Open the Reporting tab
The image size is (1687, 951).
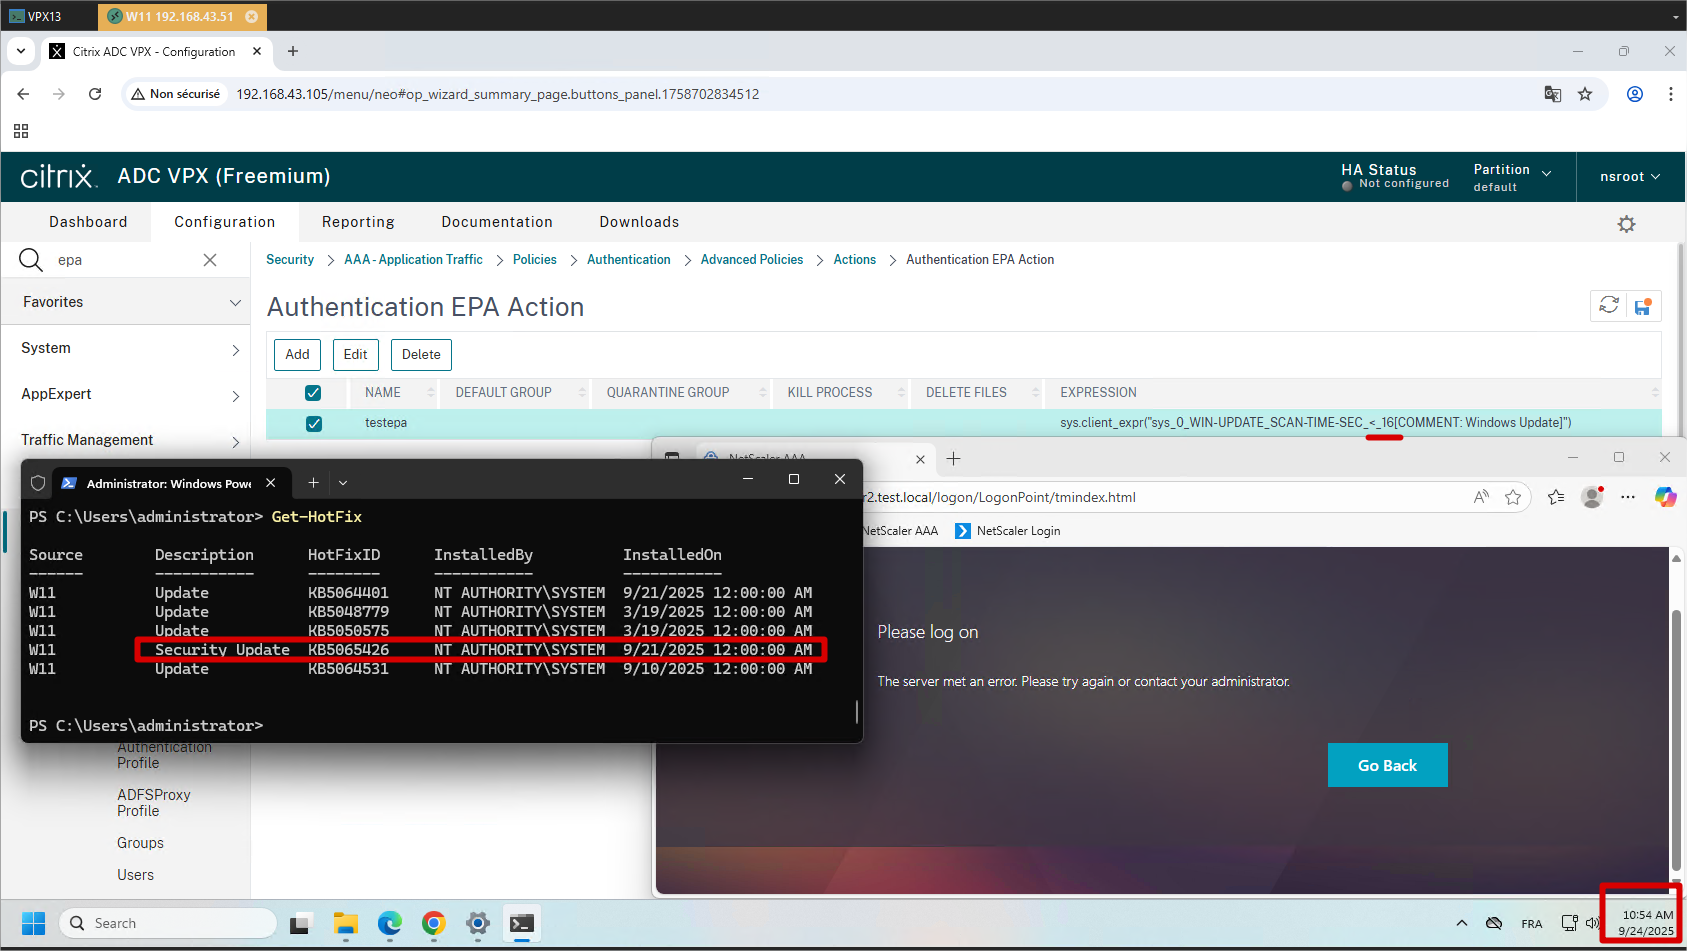pyautogui.click(x=358, y=222)
